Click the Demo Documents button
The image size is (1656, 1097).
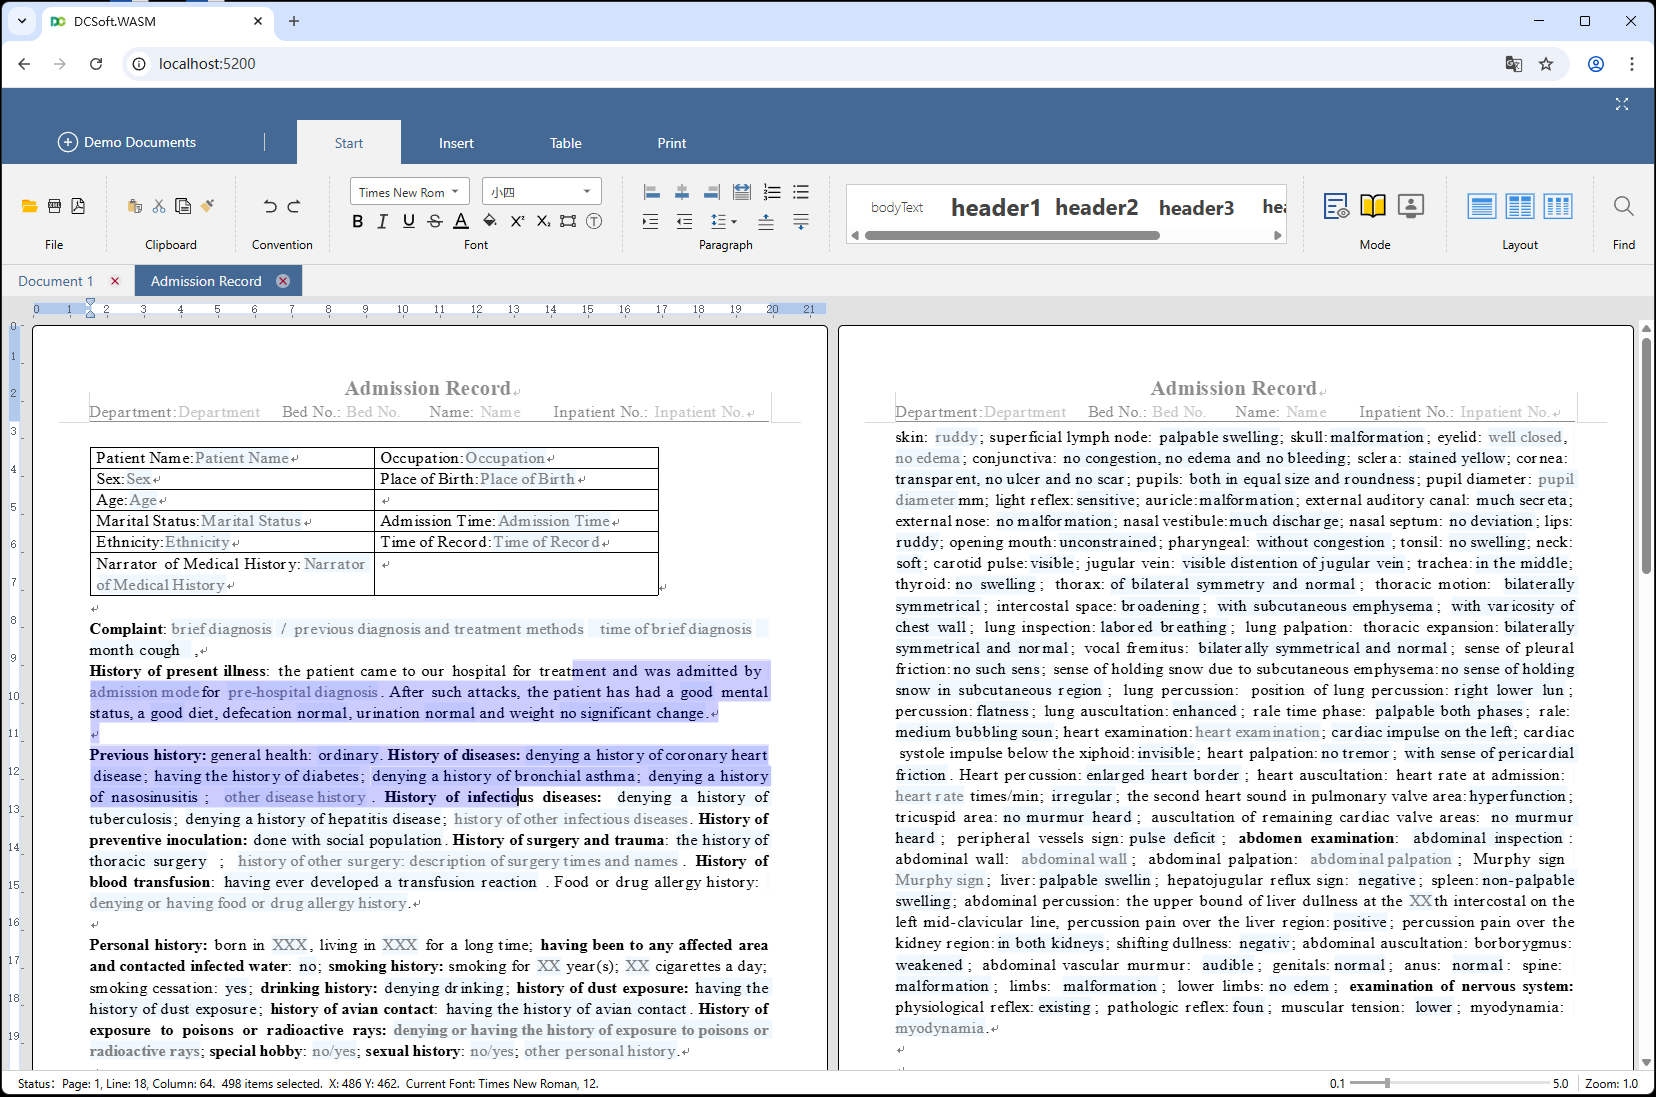[127, 142]
